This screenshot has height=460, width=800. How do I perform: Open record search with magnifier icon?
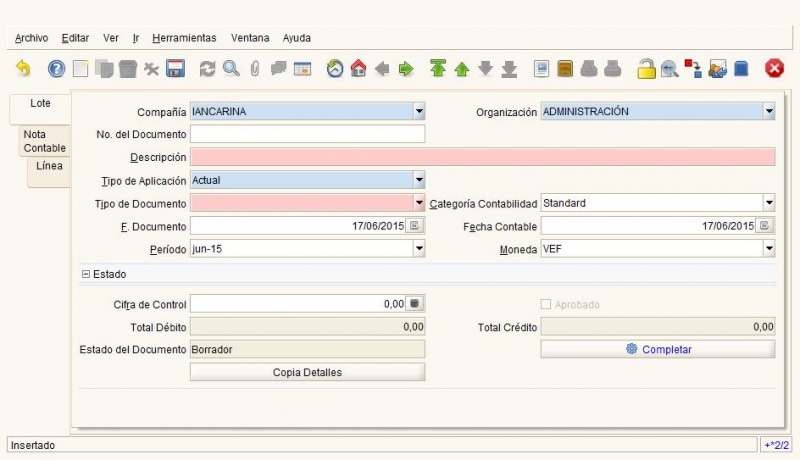(x=231, y=69)
